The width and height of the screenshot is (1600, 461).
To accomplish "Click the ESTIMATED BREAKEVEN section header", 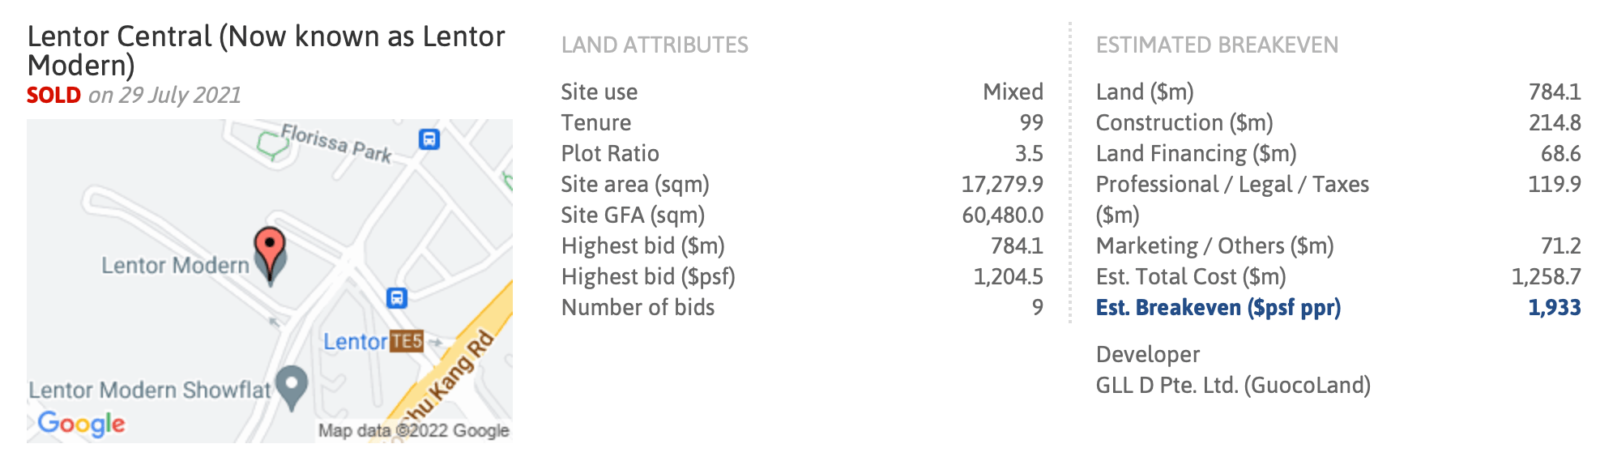I will 1217,45.
